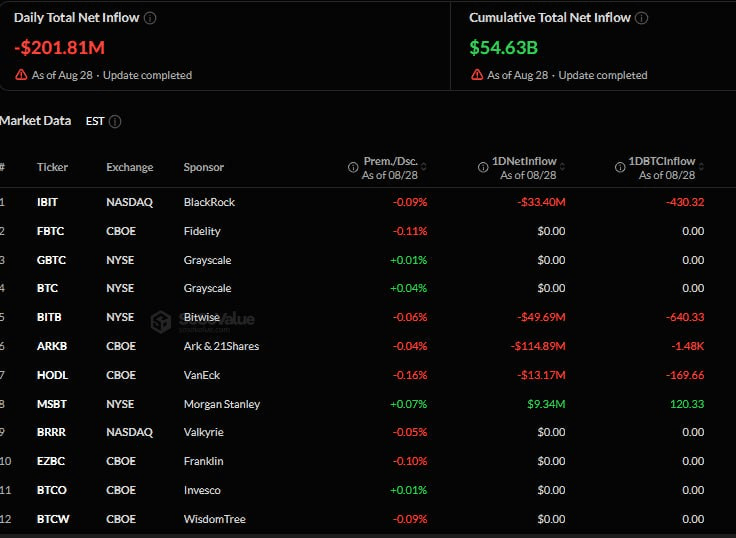Click the Sponsor column header

pyautogui.click(x=204, y=167)
